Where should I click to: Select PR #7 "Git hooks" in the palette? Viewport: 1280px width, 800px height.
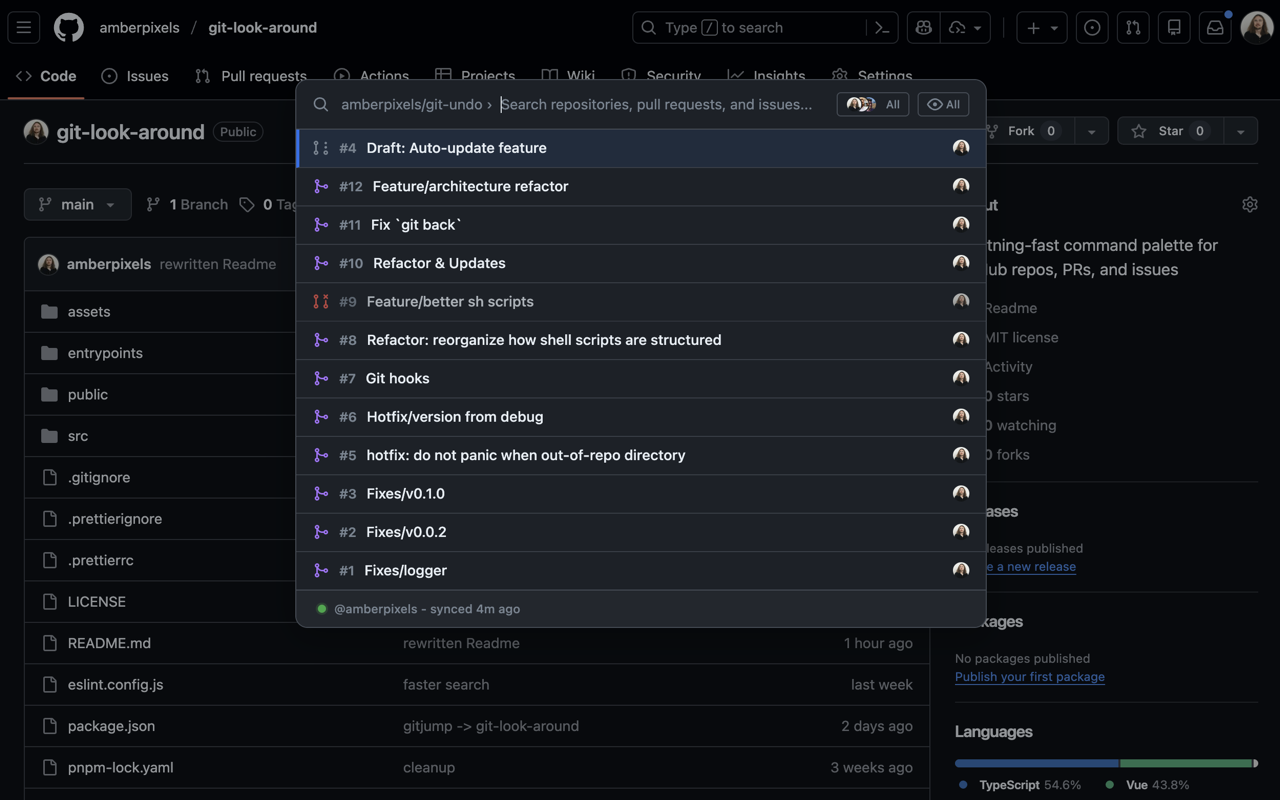[397, 378]
